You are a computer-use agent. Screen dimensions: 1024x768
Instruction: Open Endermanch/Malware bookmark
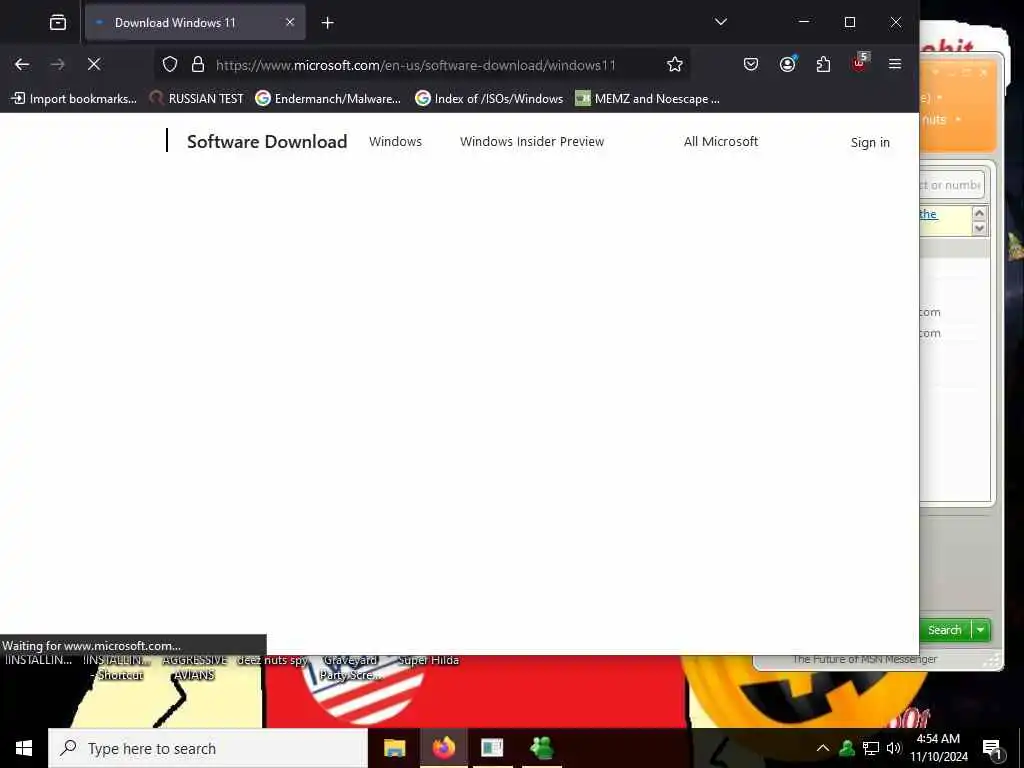click(x=328, y=99)
